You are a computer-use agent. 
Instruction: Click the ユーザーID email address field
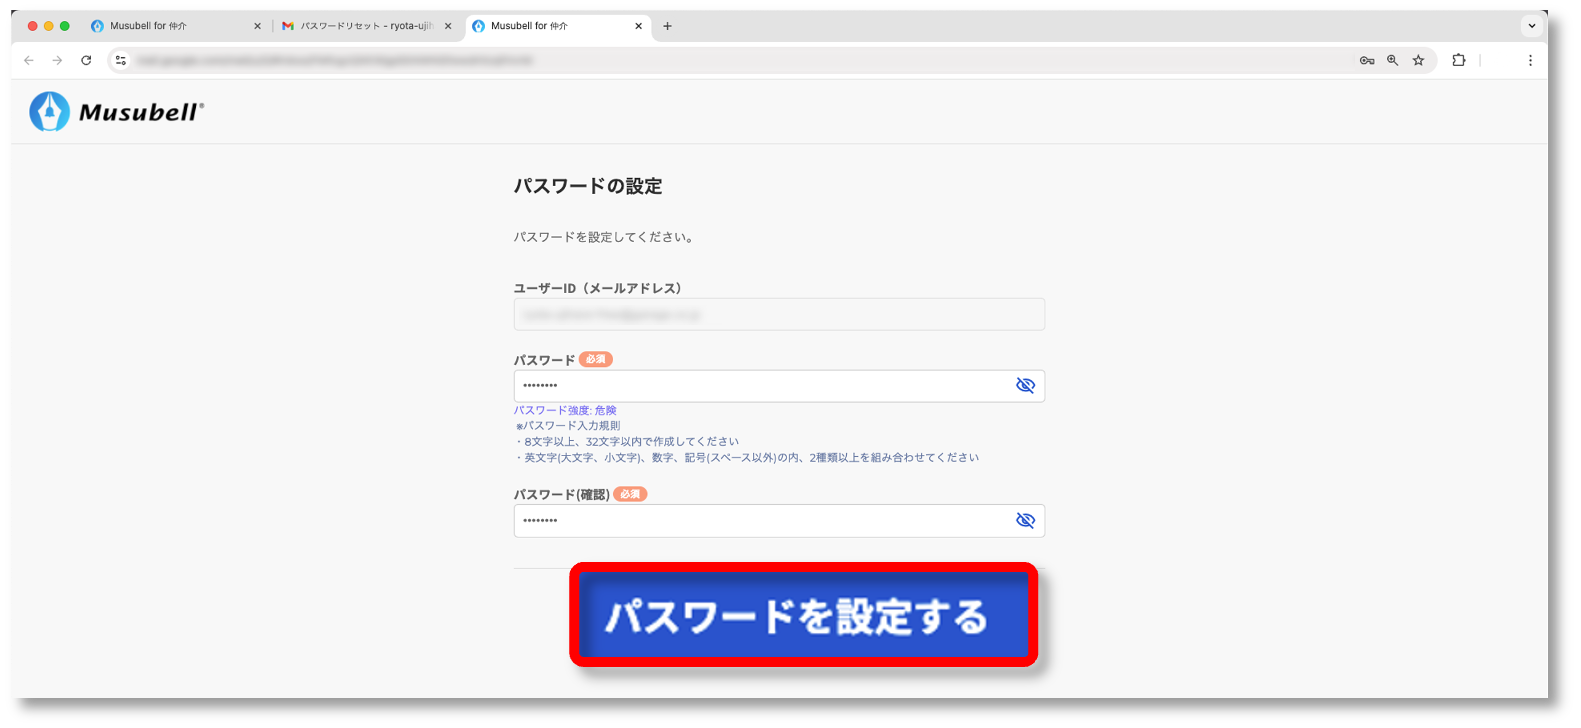pyautogui.click(x=778, y=314)
